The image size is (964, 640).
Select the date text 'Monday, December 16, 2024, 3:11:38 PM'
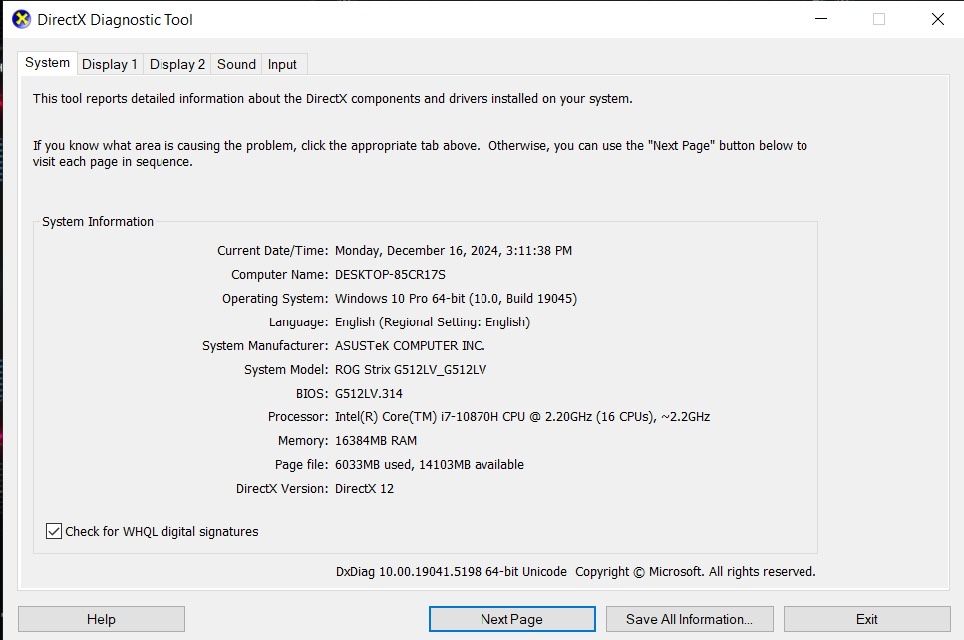(x=453, y=251)
